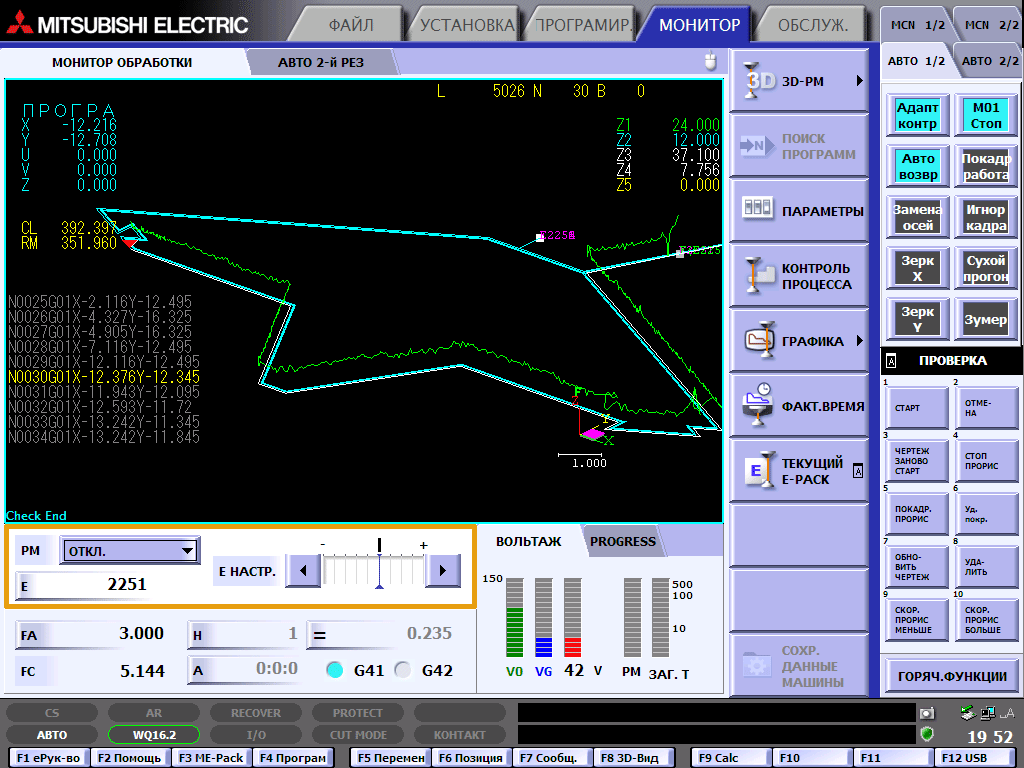Disable the M01 Стоп toggle
This screenshot has height=768, width=1024.
(x=985, y=115)
